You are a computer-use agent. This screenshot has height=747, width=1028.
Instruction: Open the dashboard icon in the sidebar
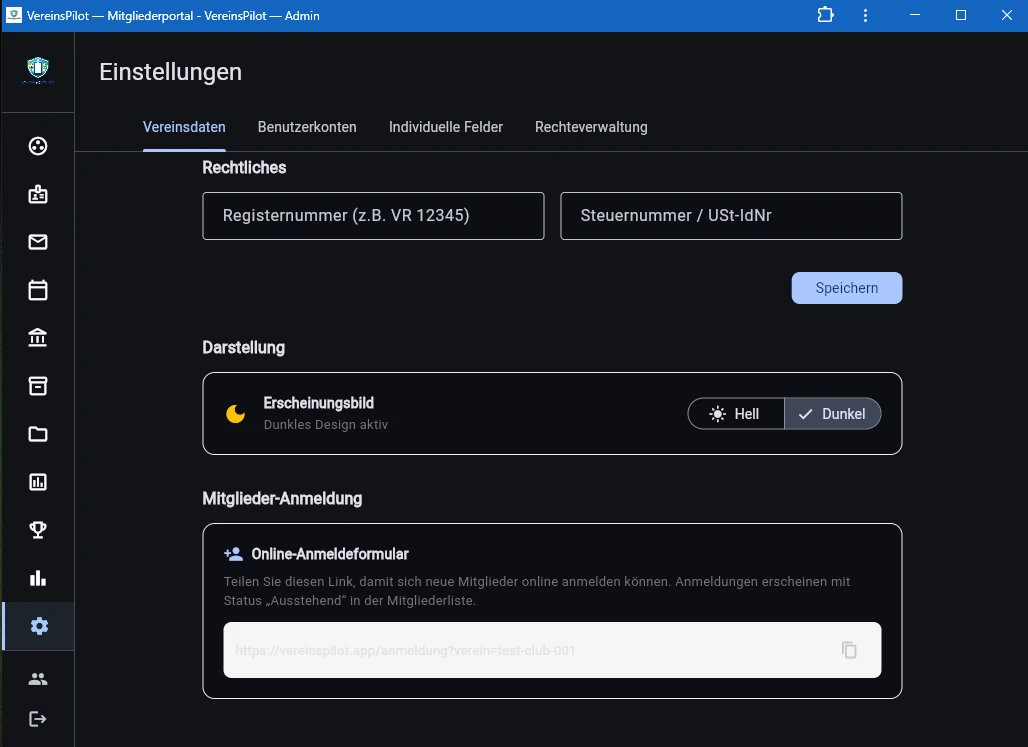pyautogui.click(x=38, y=146)
